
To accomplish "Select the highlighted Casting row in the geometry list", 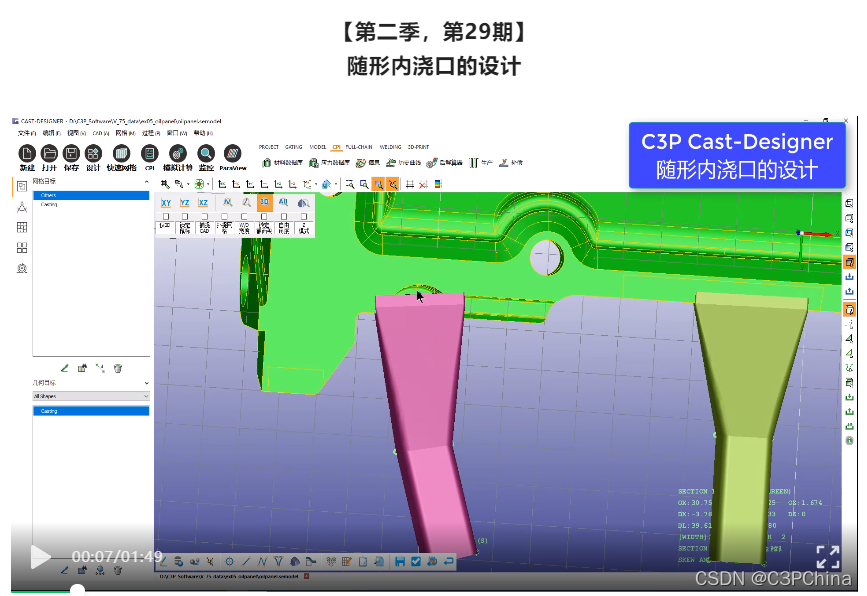I will click(x=91, y=411).
